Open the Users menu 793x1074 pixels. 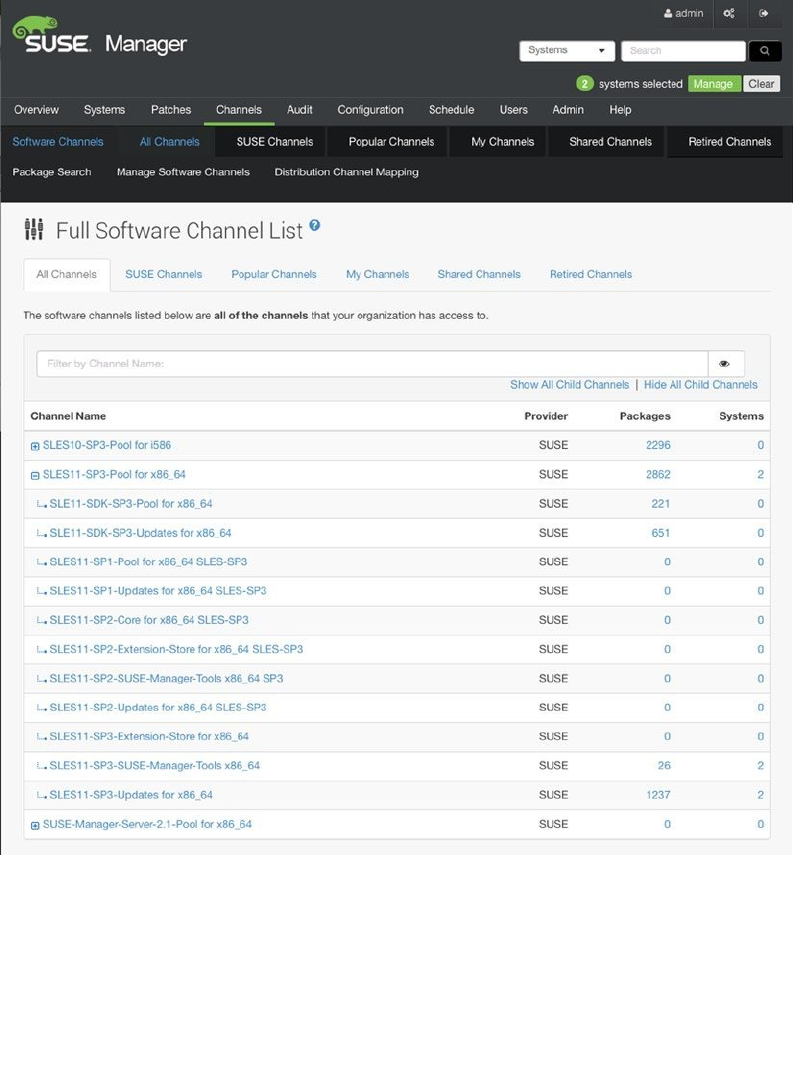point(514,110)
